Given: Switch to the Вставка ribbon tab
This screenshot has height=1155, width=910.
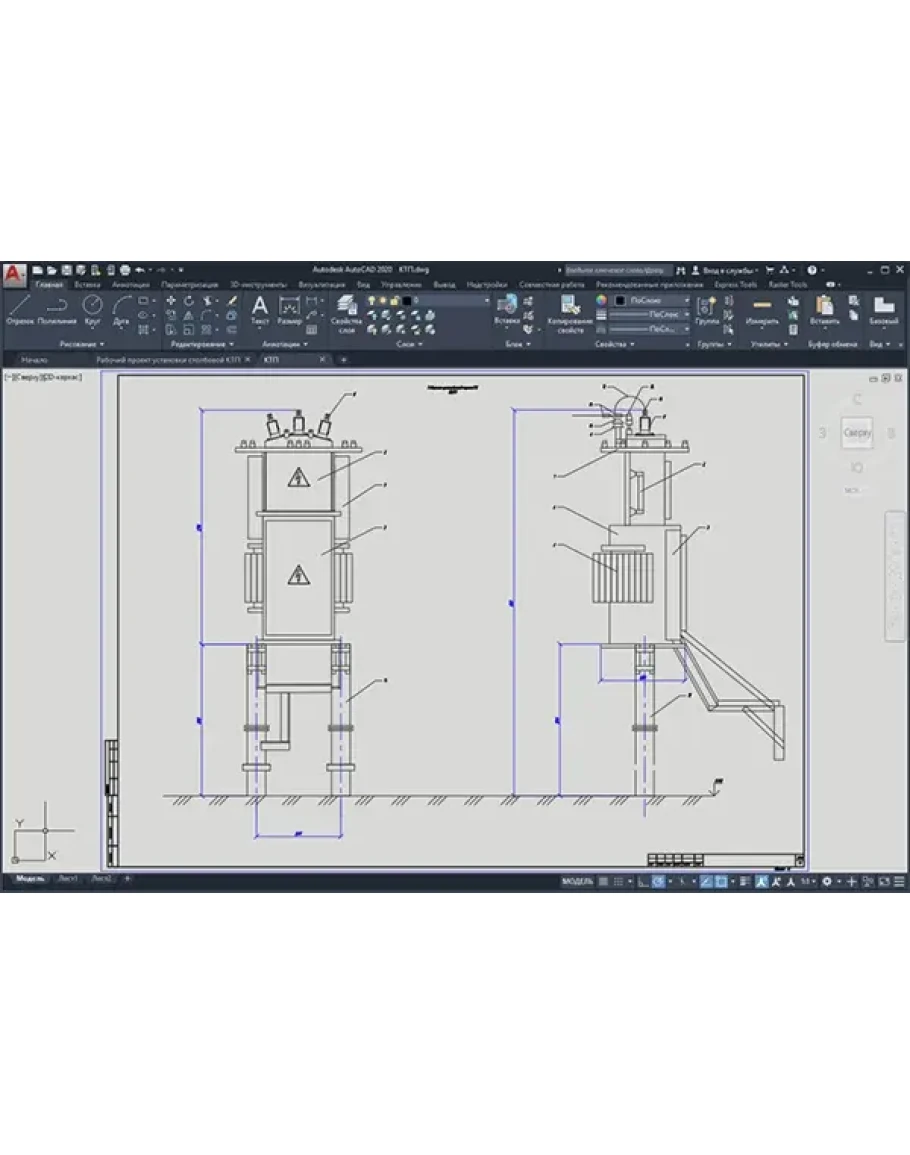Looking at the screenshot, I should pos(87,284).
